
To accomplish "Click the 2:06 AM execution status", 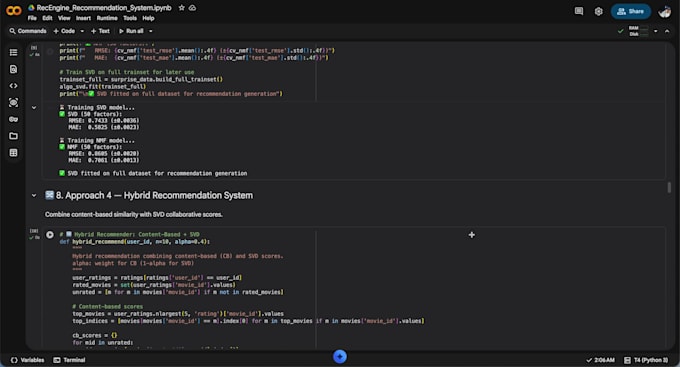I will [600, 360].
